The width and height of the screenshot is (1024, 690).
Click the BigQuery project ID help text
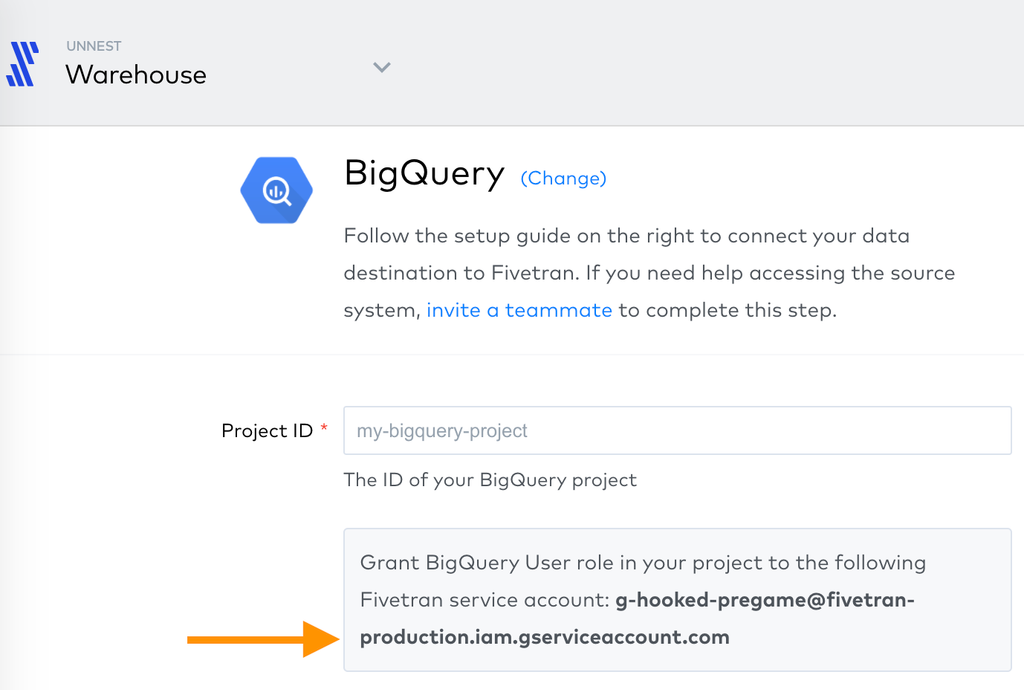490,480
